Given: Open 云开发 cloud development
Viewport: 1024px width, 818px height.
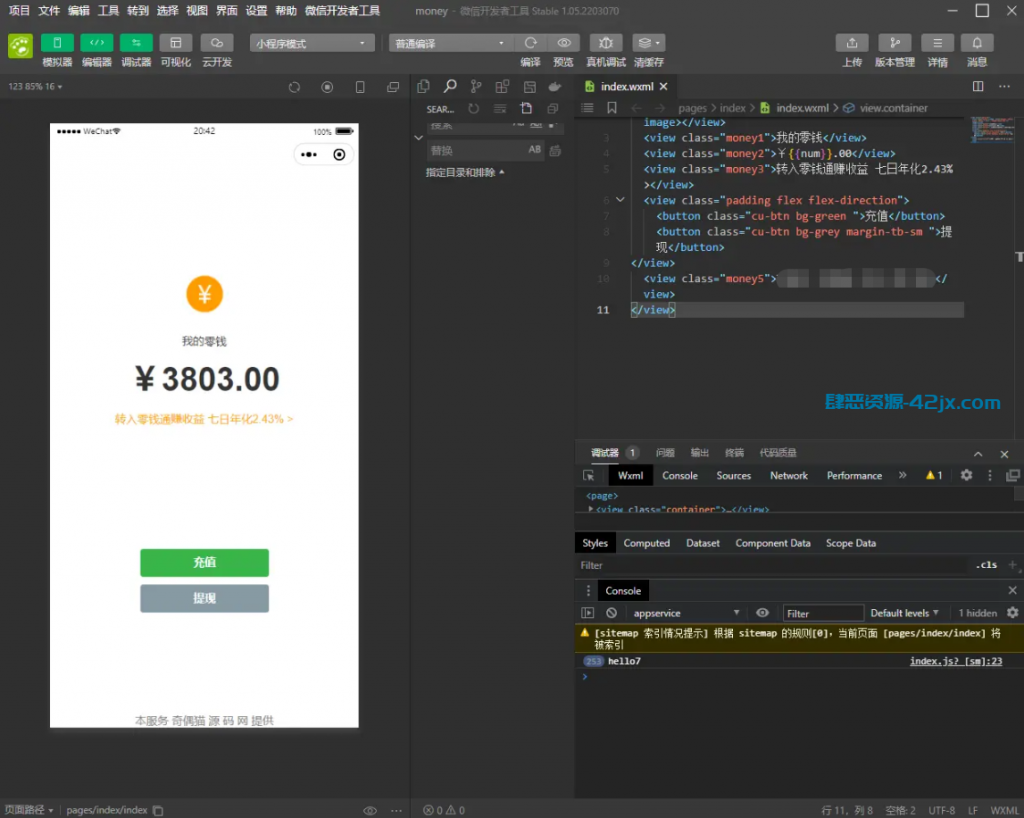Looking at the screenshot, I should click(x=217, y=43).
